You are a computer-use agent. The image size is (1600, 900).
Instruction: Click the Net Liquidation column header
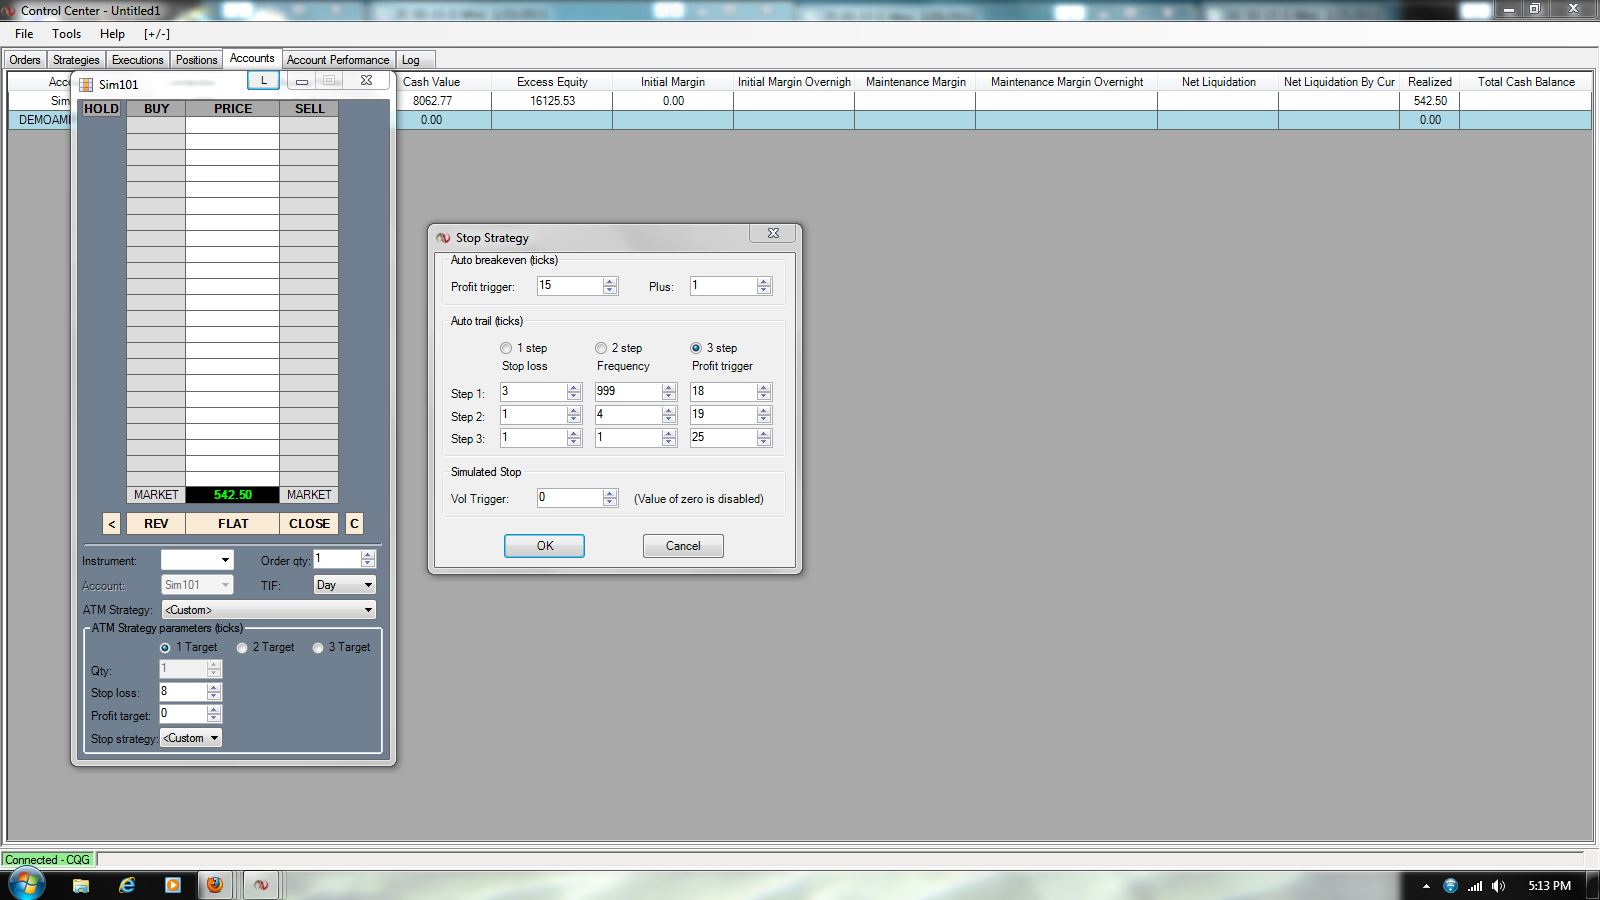(1218, 82)
